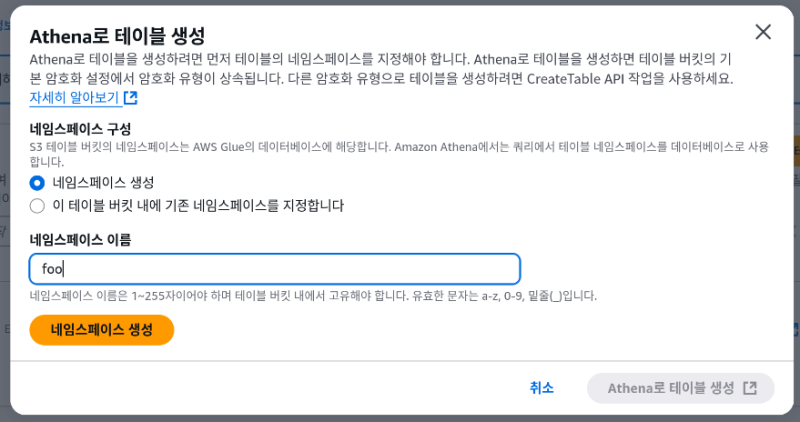Screen dimensions: 800x422
Task: Click the Athena로 테이블 생성 footer button
Action: point(682,388)
